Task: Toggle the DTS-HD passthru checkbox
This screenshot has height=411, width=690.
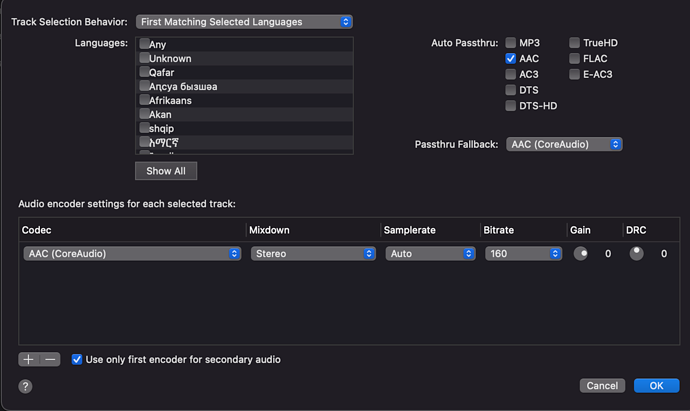Action: coord(511,106)
